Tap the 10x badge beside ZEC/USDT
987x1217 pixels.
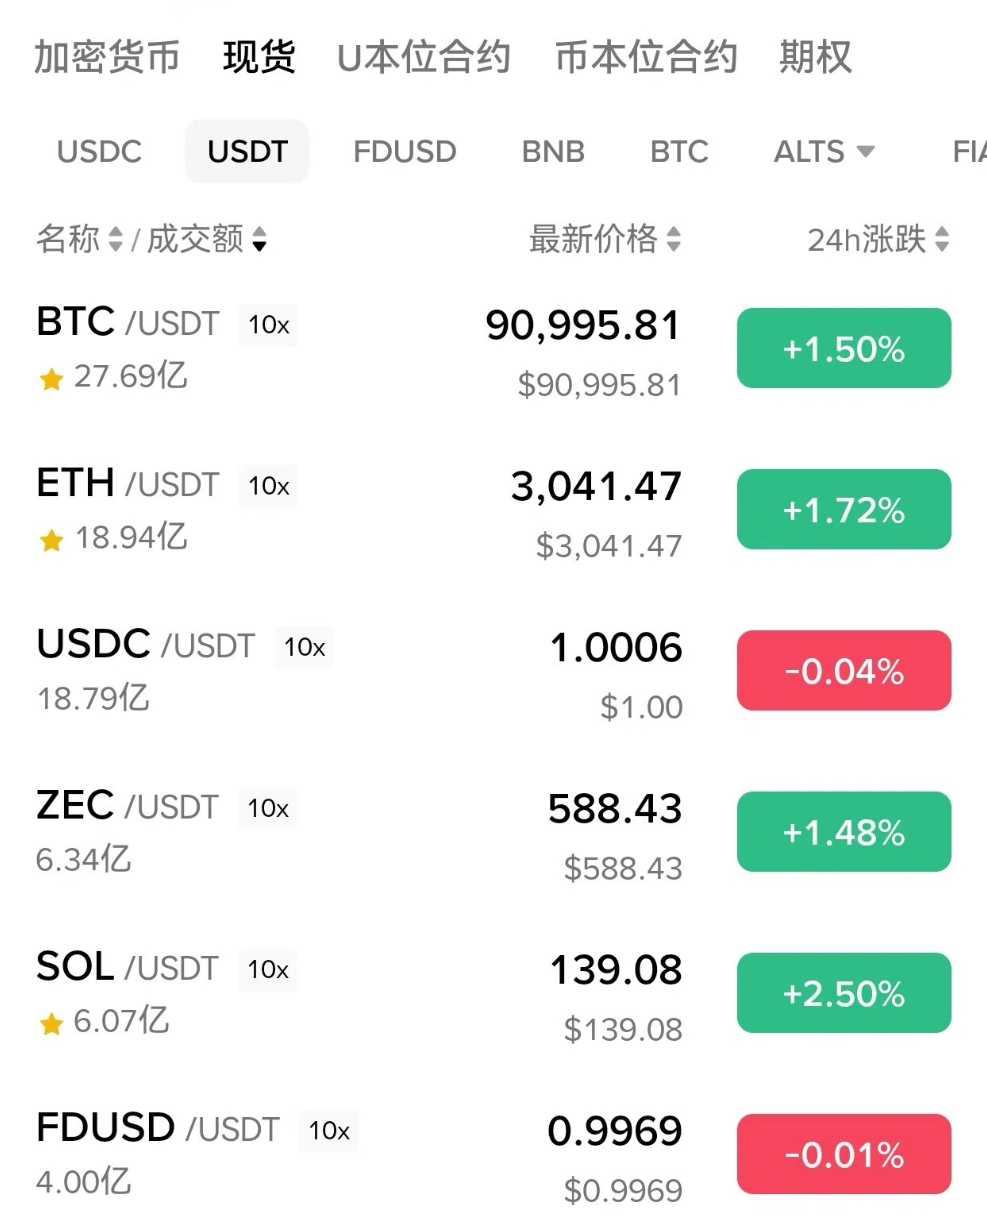click(268, 808)
